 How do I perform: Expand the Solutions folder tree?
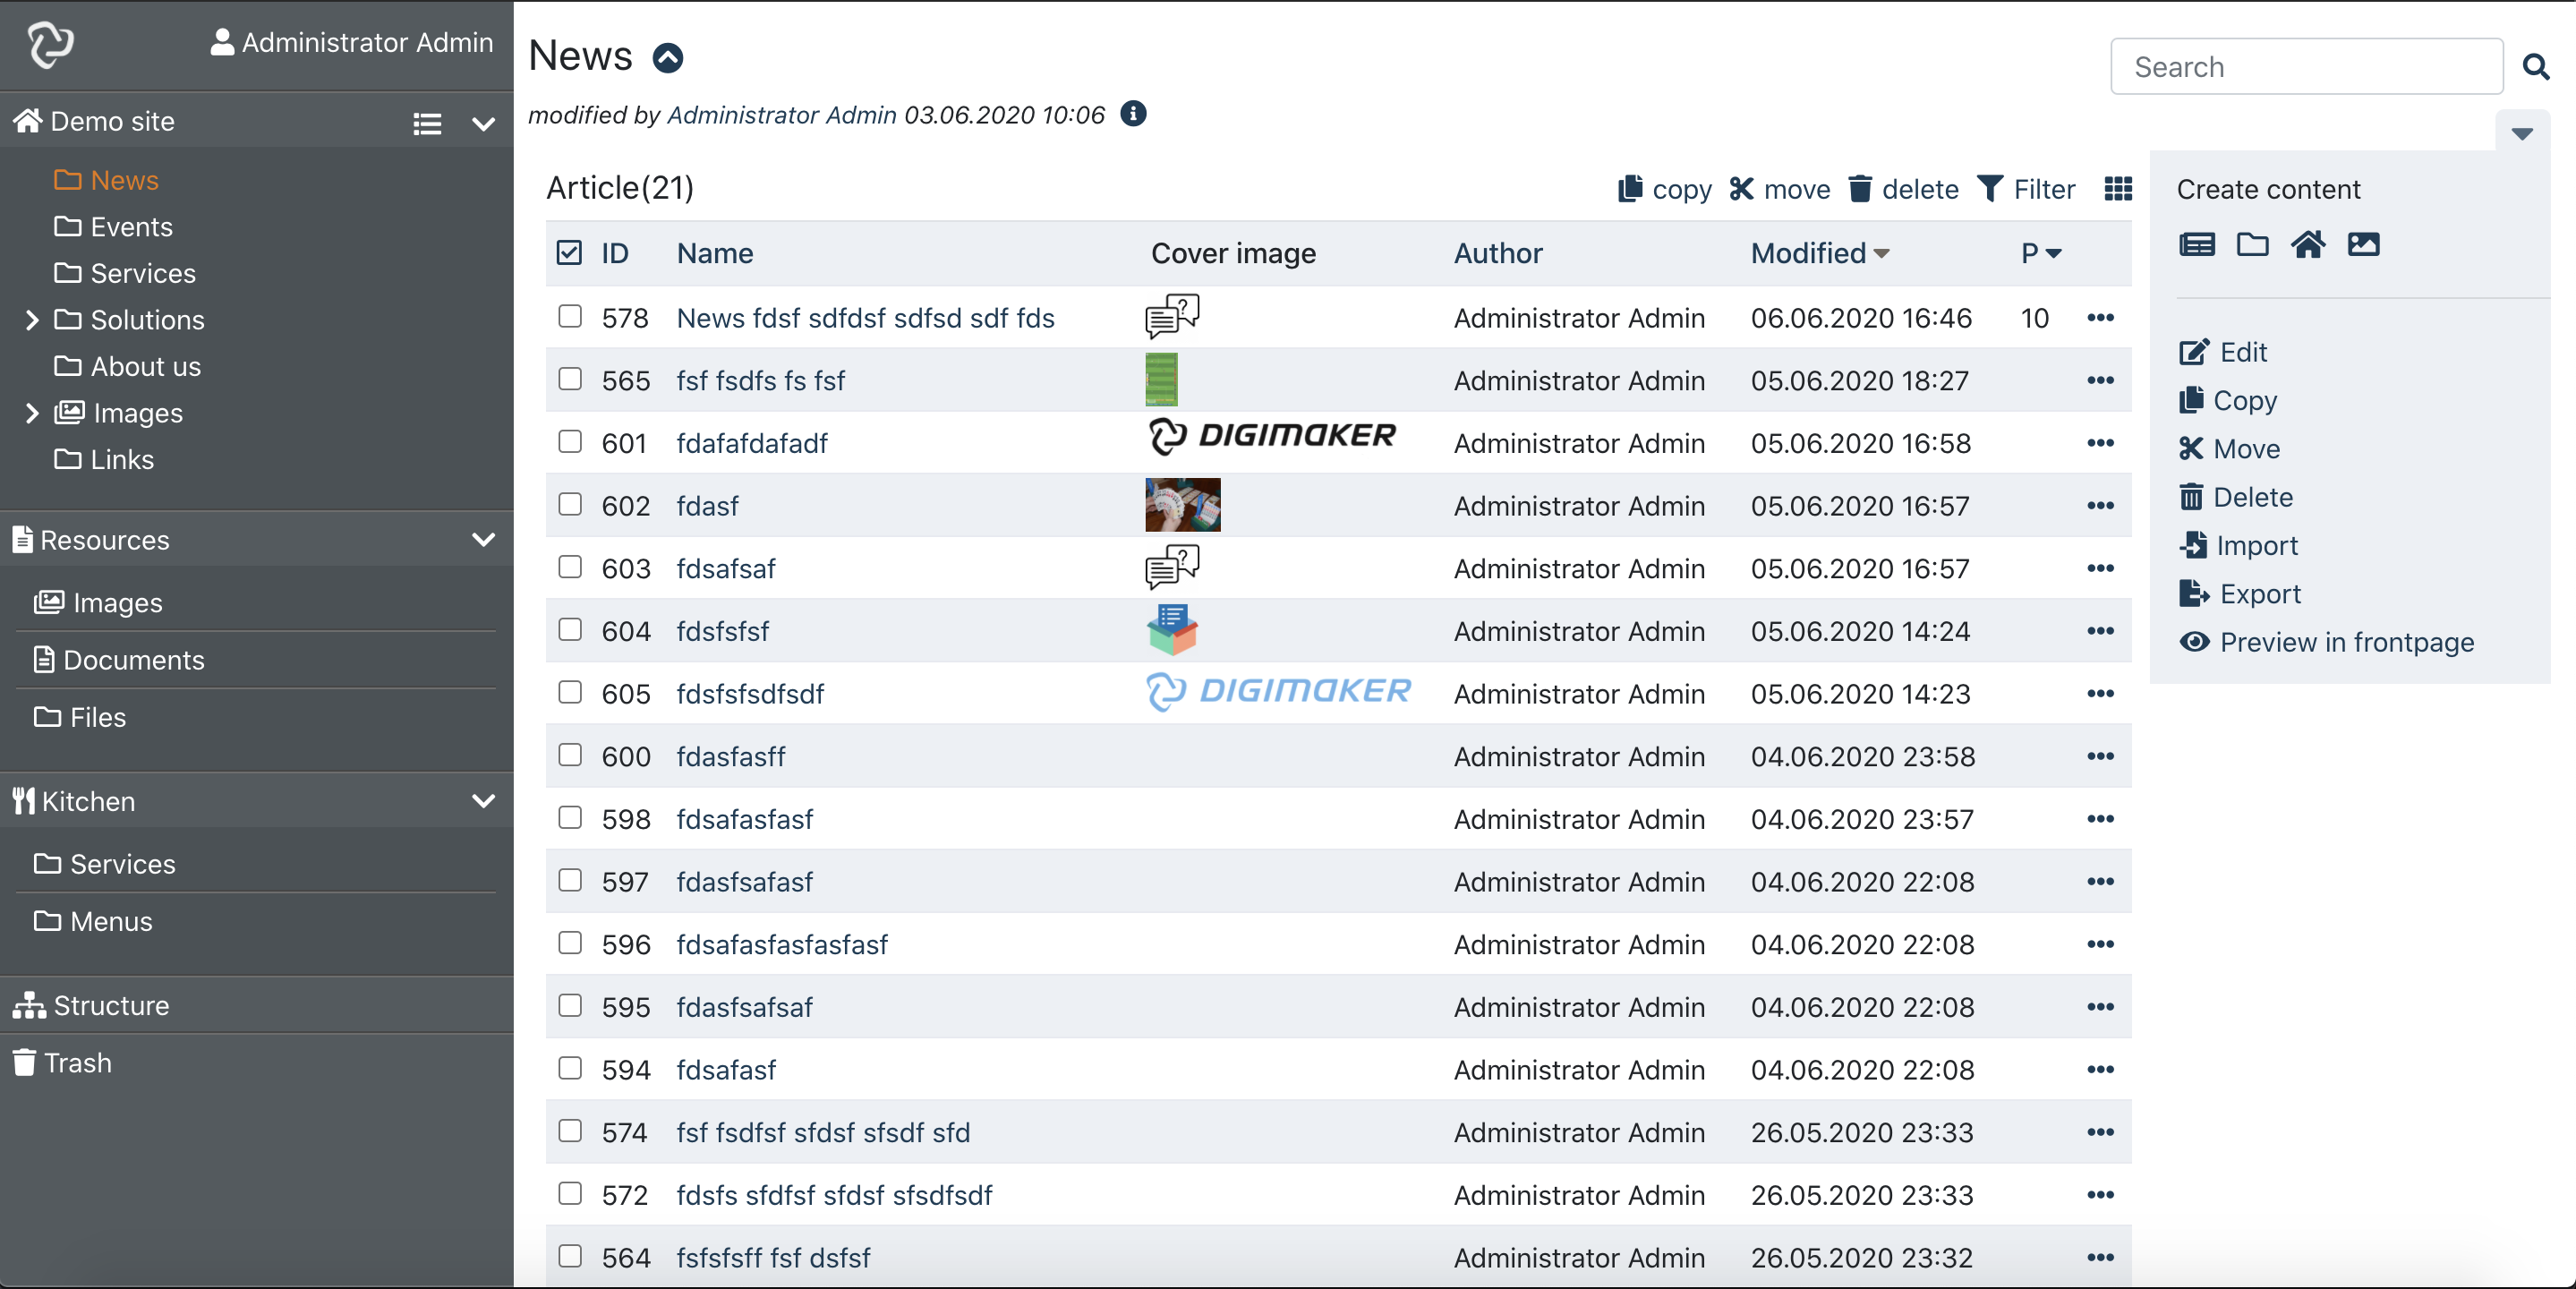32,320
